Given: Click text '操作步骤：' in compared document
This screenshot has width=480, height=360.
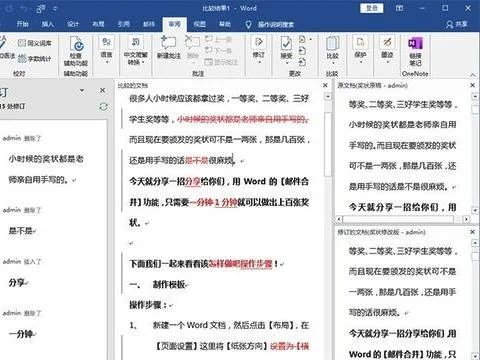Looking at the screenshot, I should pos(148,305).
